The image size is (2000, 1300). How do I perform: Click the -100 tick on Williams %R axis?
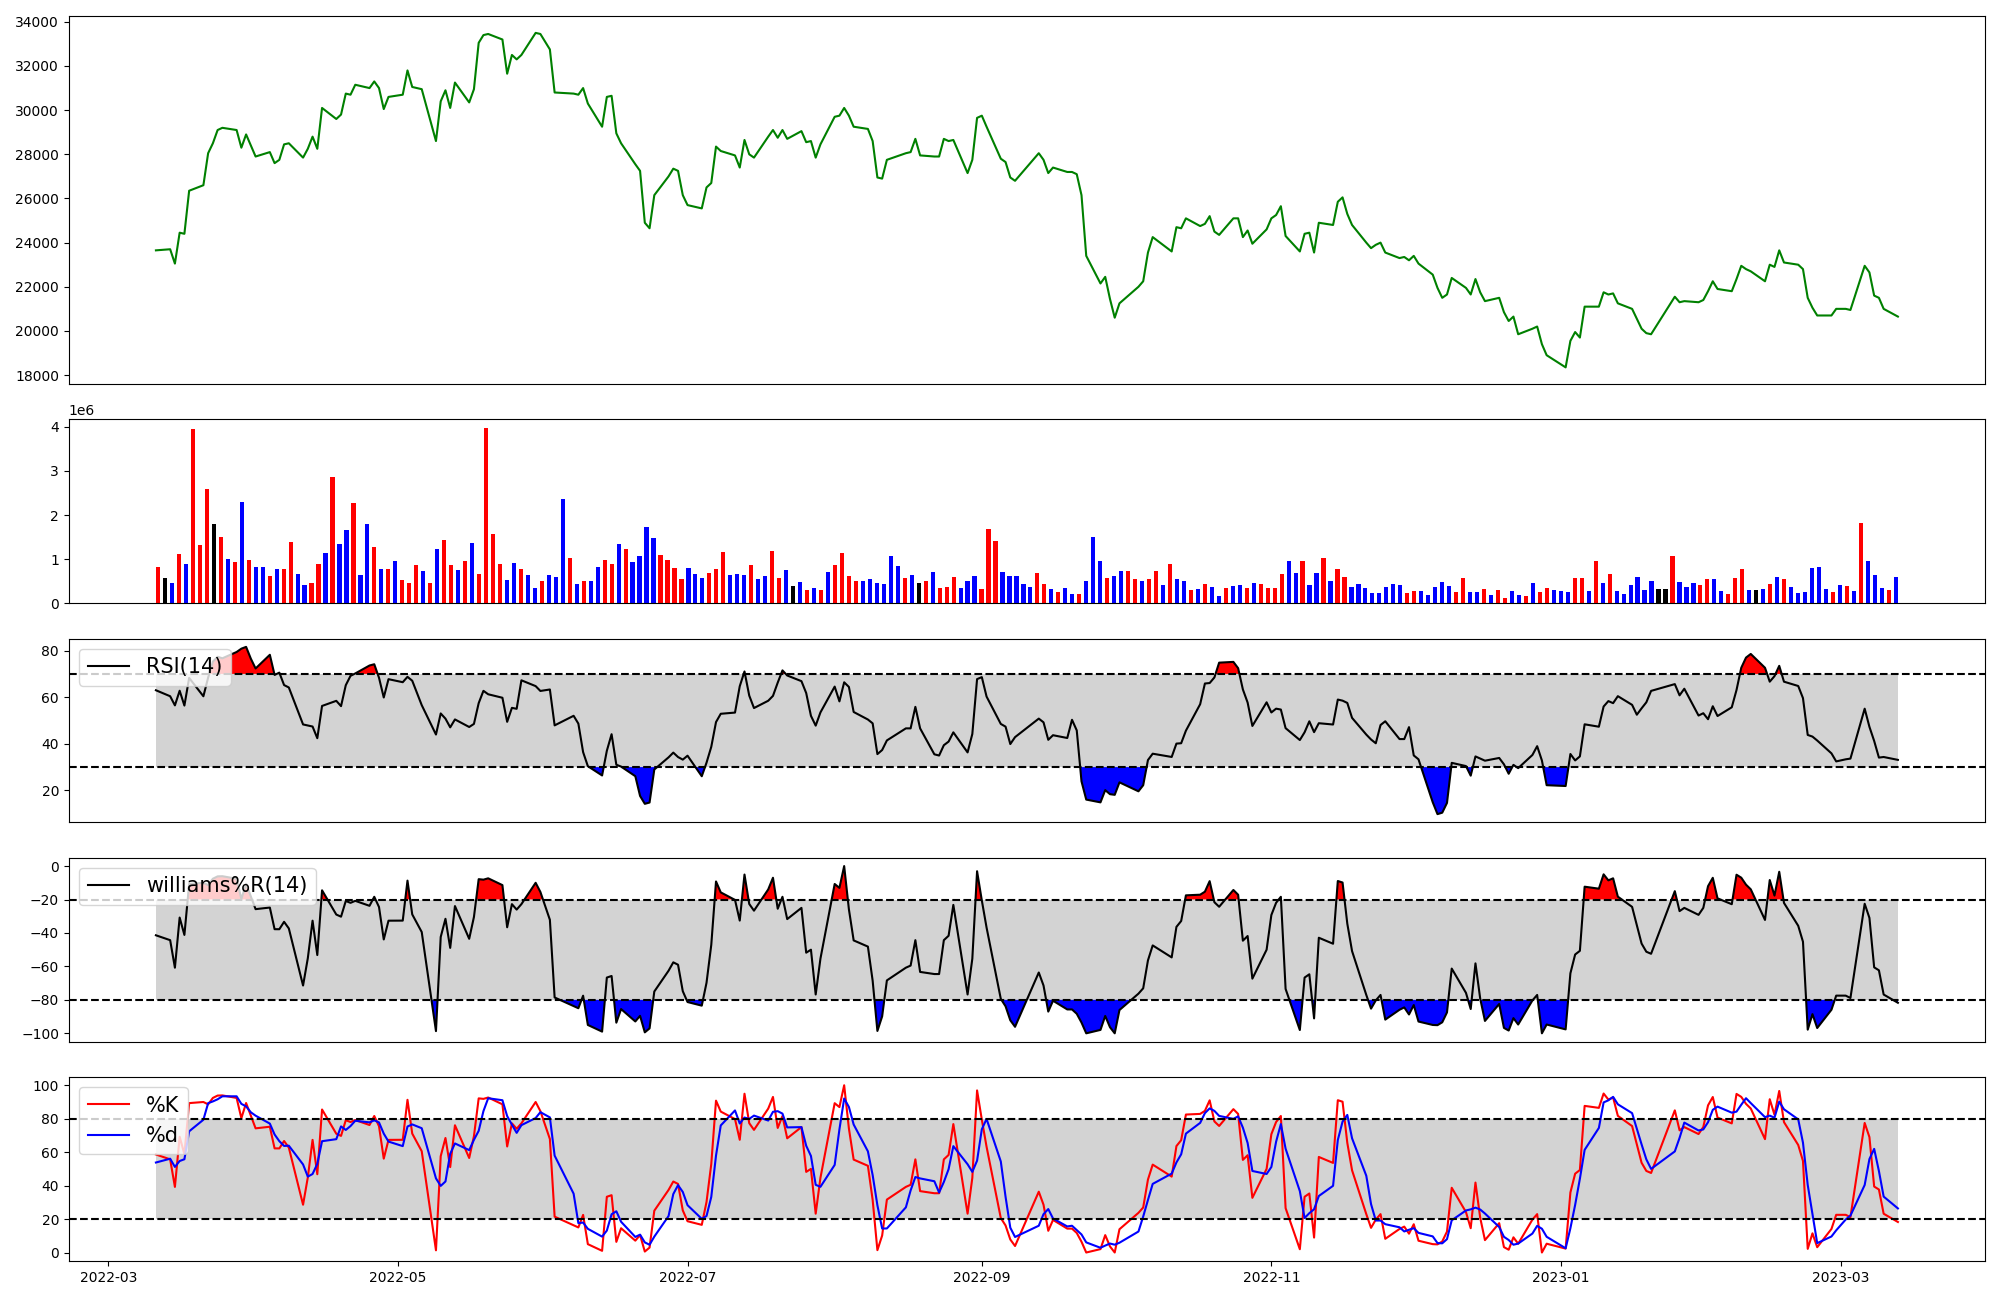42,1034
